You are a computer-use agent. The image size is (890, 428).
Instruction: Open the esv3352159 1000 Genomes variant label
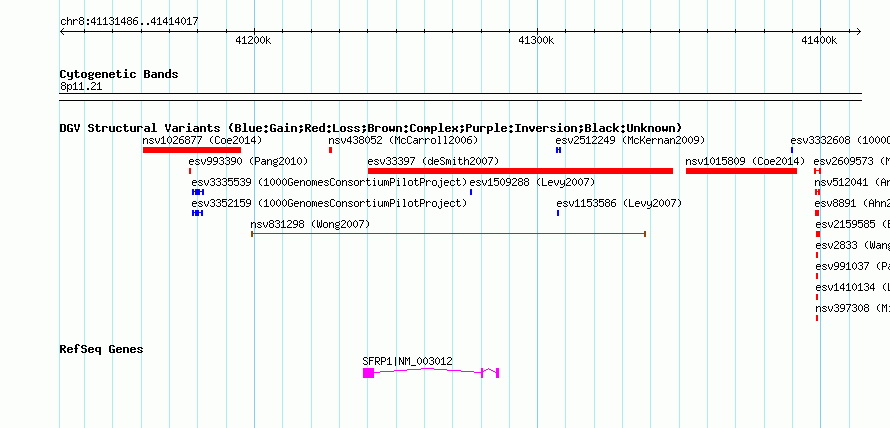pos(329,203)
